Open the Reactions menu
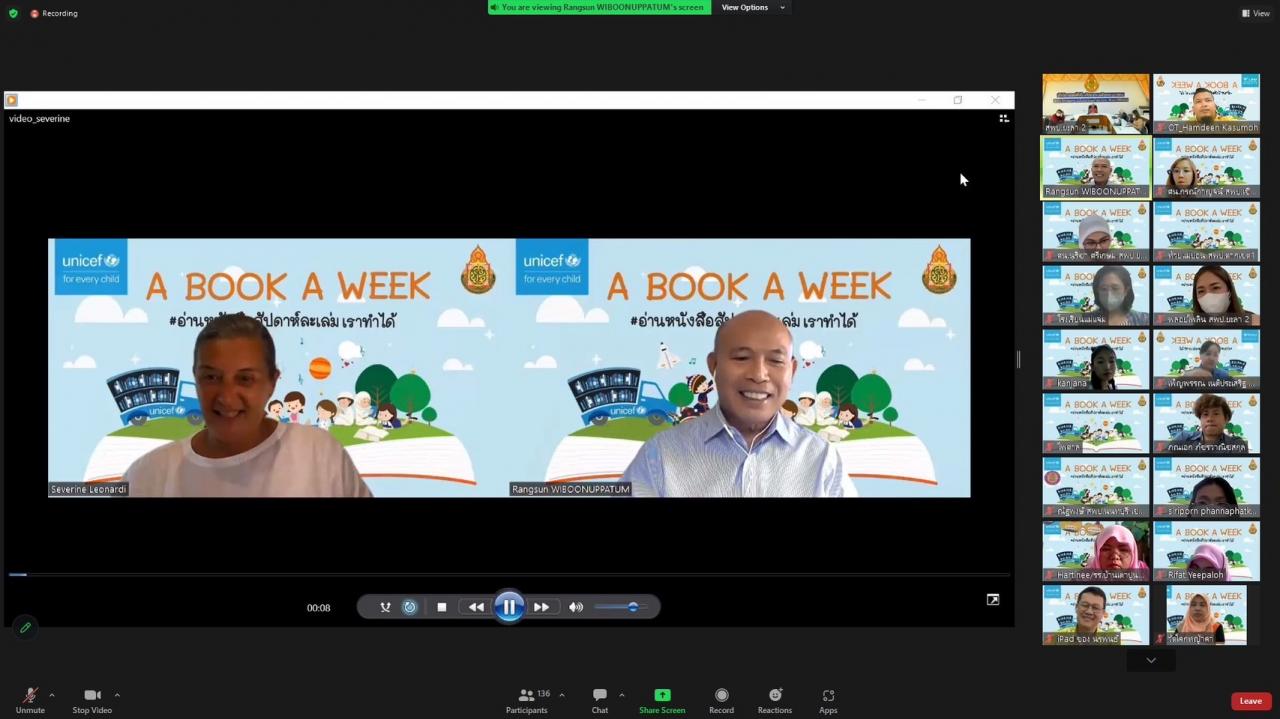The image size is (1280, 719). [775, 700]
